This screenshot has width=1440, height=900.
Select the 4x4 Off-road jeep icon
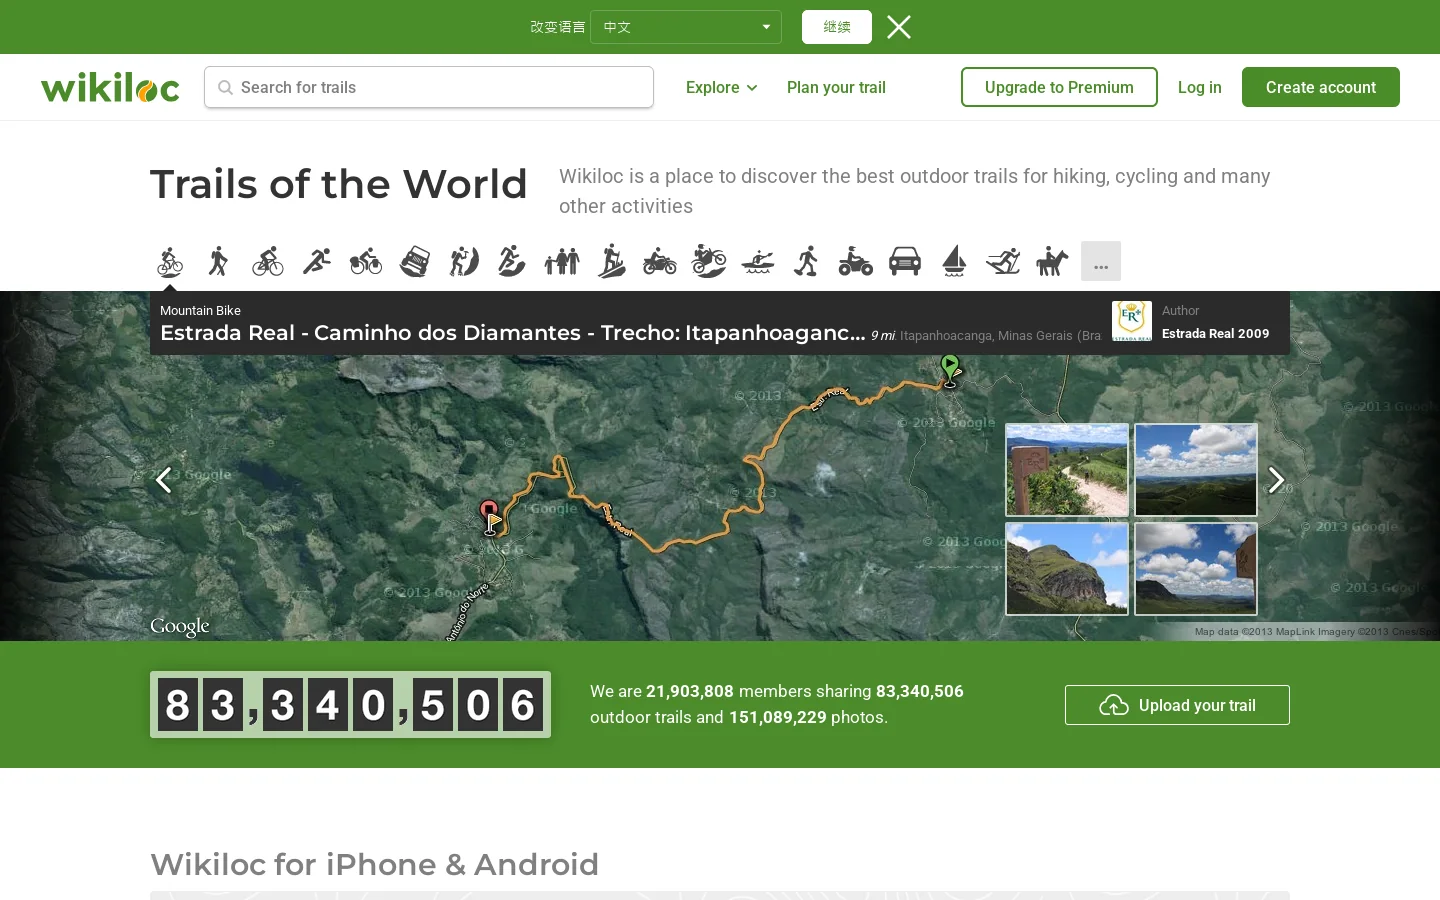pyautogui.click(x=415, y=261)
